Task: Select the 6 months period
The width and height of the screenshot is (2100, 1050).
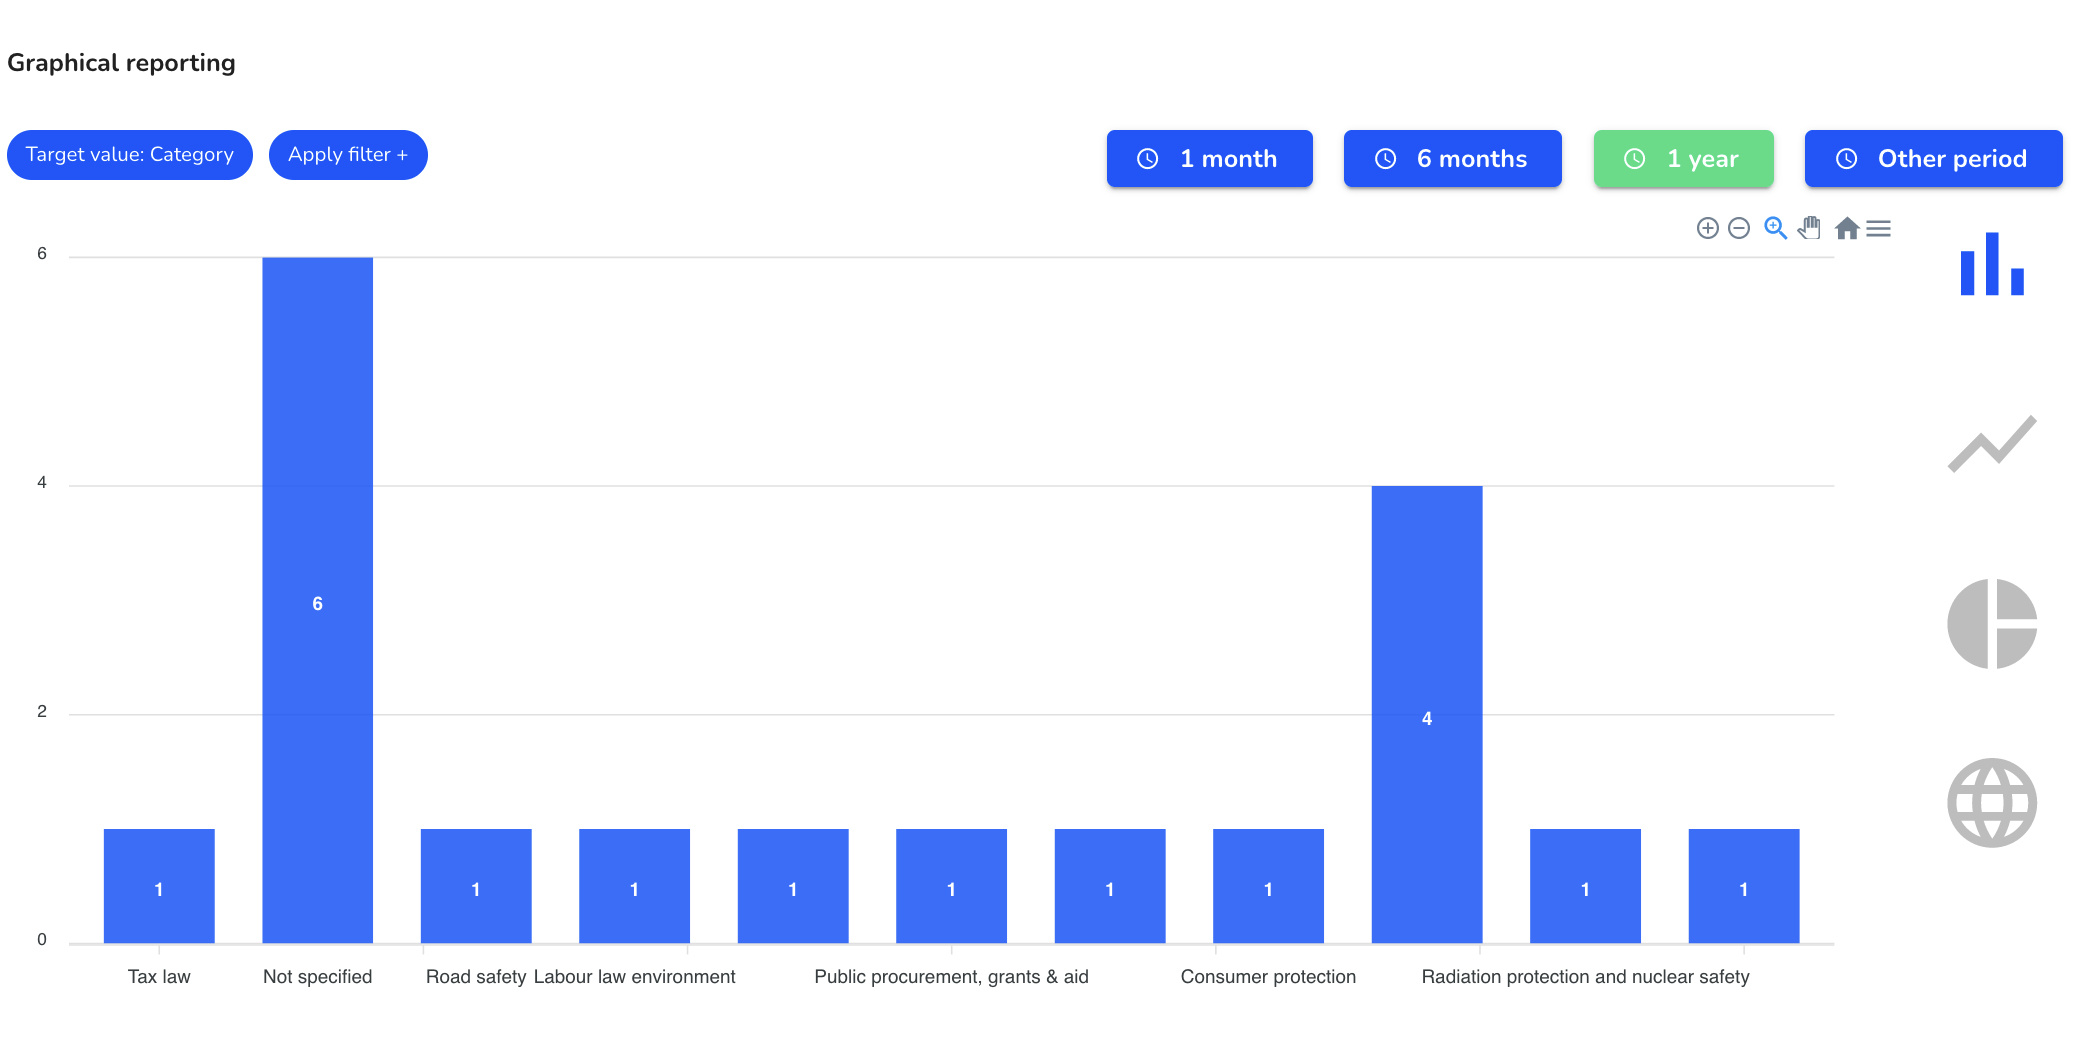Action: pyautogui.click(x=1453, y=158)
